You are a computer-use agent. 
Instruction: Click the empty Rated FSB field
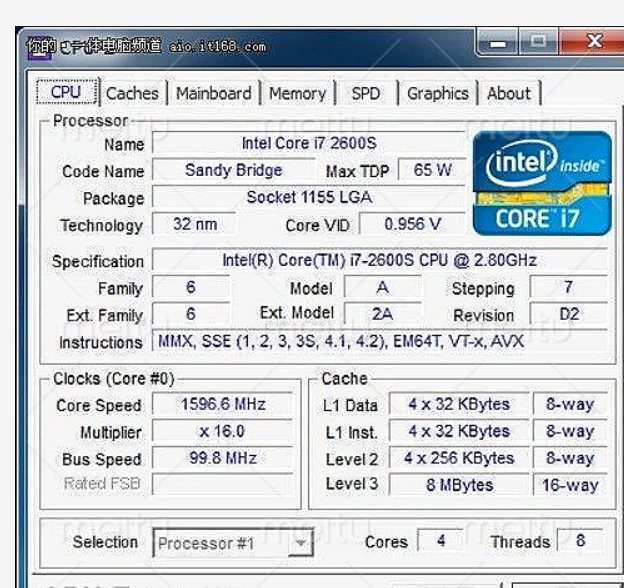click(x=222, y=485)
